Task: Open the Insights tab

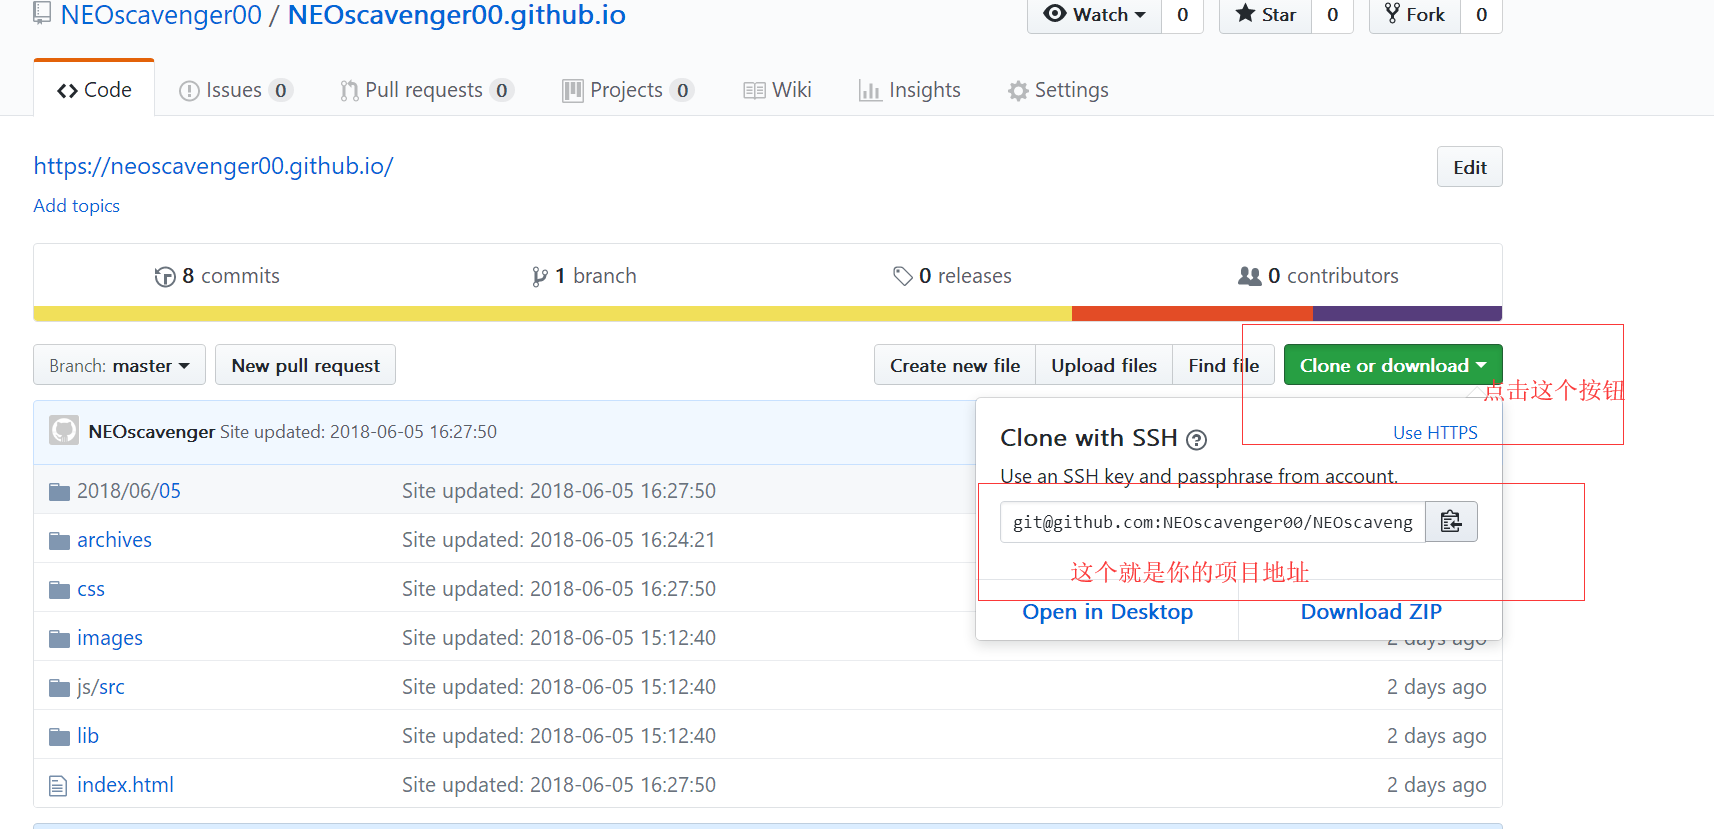Action: (909, 90)
